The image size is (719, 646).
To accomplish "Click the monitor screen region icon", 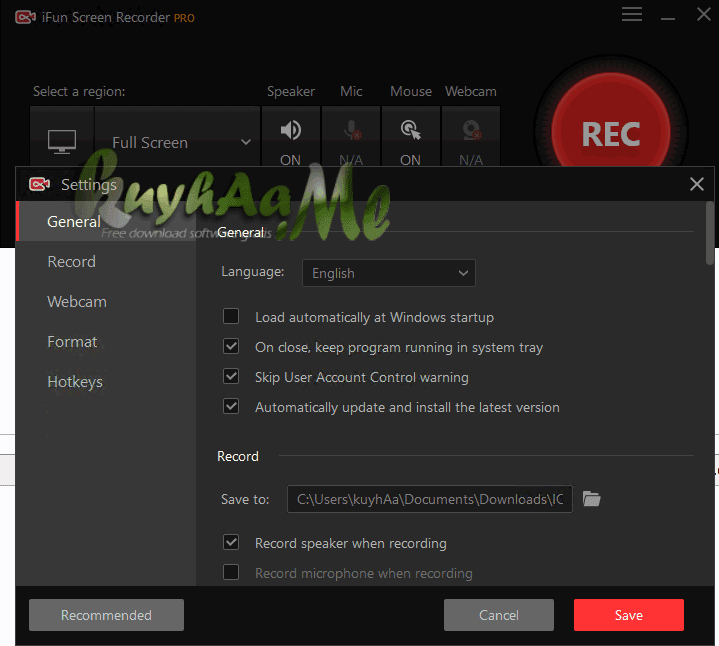I will click(x=62, y=142).
